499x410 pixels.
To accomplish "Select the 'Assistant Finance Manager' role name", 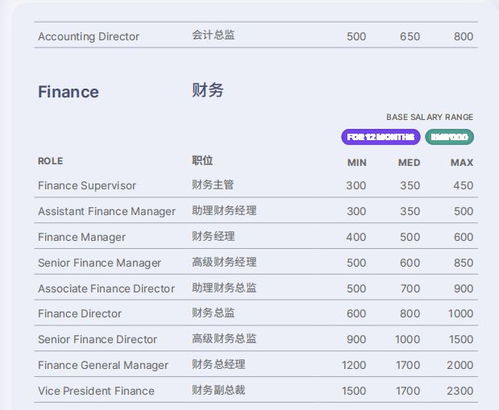I will click(107, 211).
